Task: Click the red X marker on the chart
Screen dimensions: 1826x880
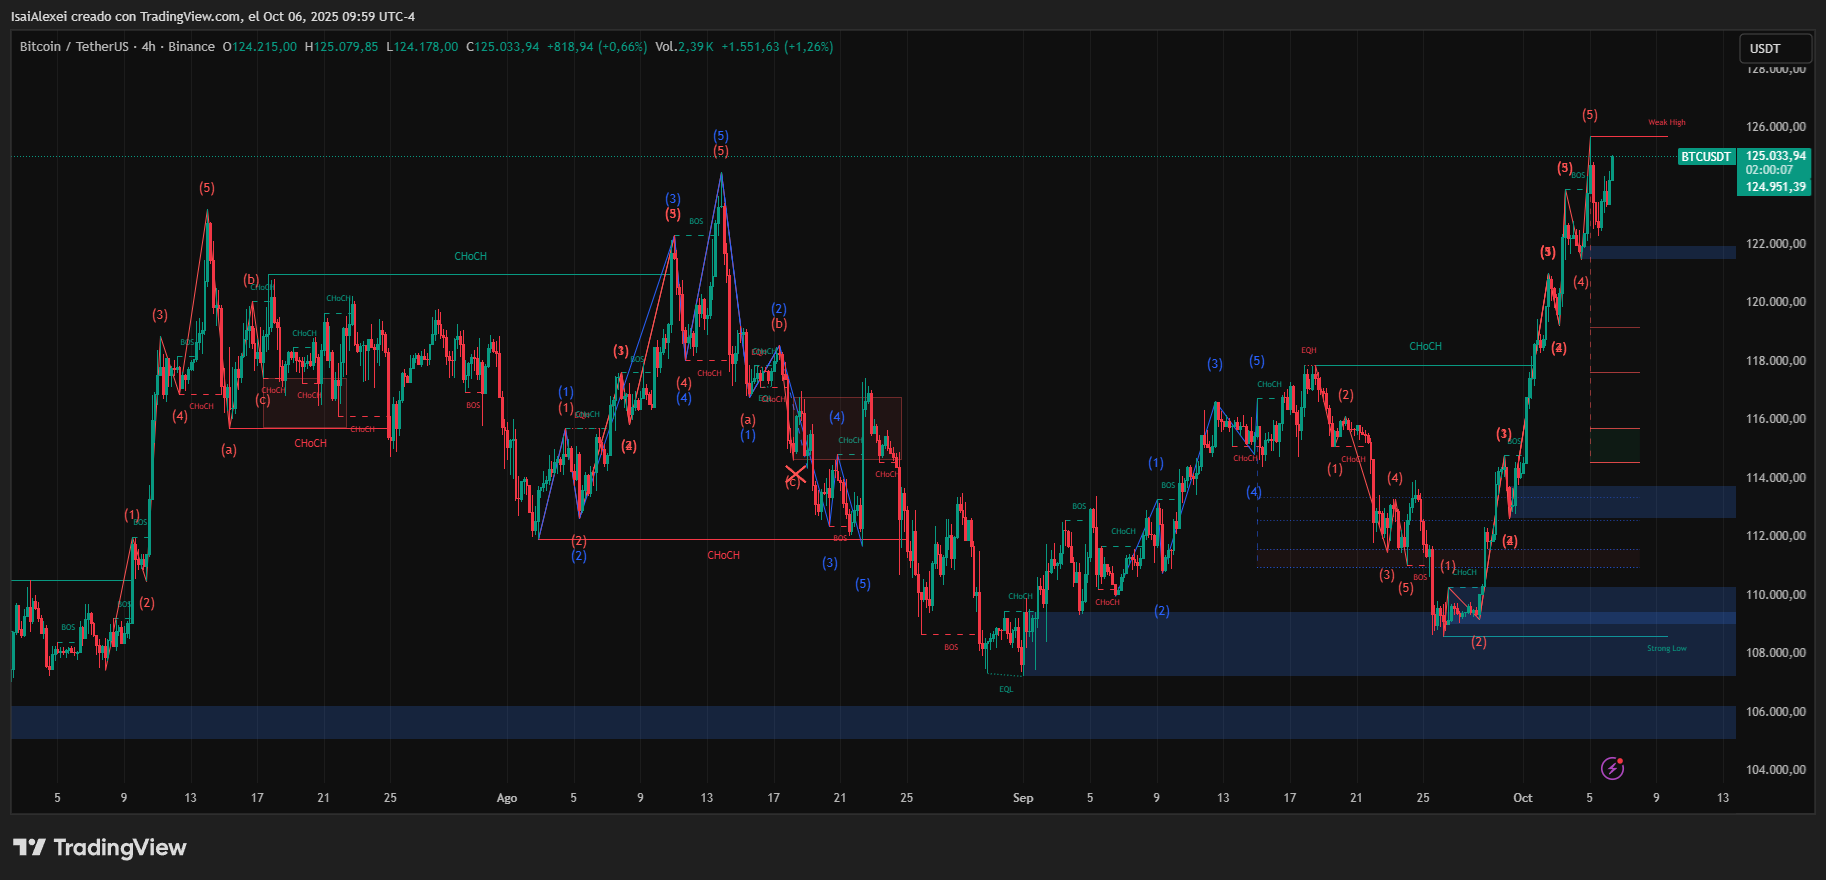Action: click(795, 474)
